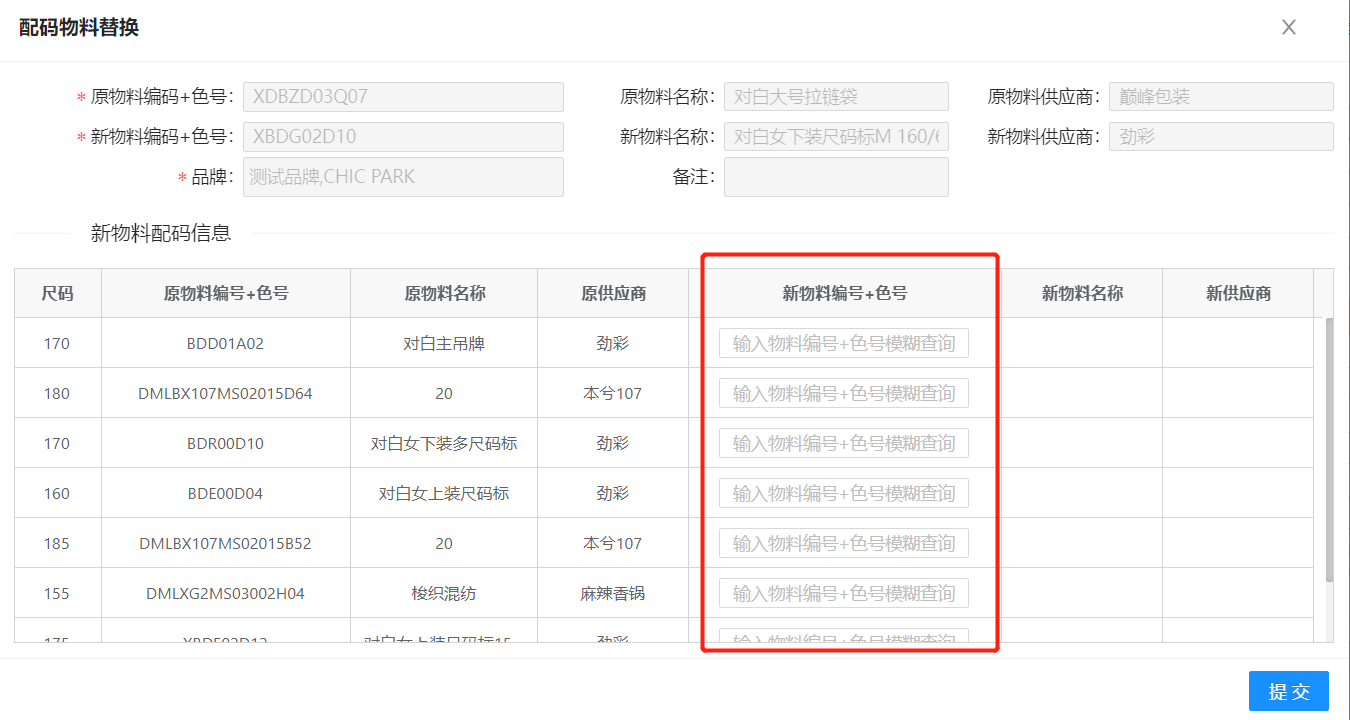Click new material search input for row BDE00D04
This screenshot has height=720, width=1350.
[843, 494]
